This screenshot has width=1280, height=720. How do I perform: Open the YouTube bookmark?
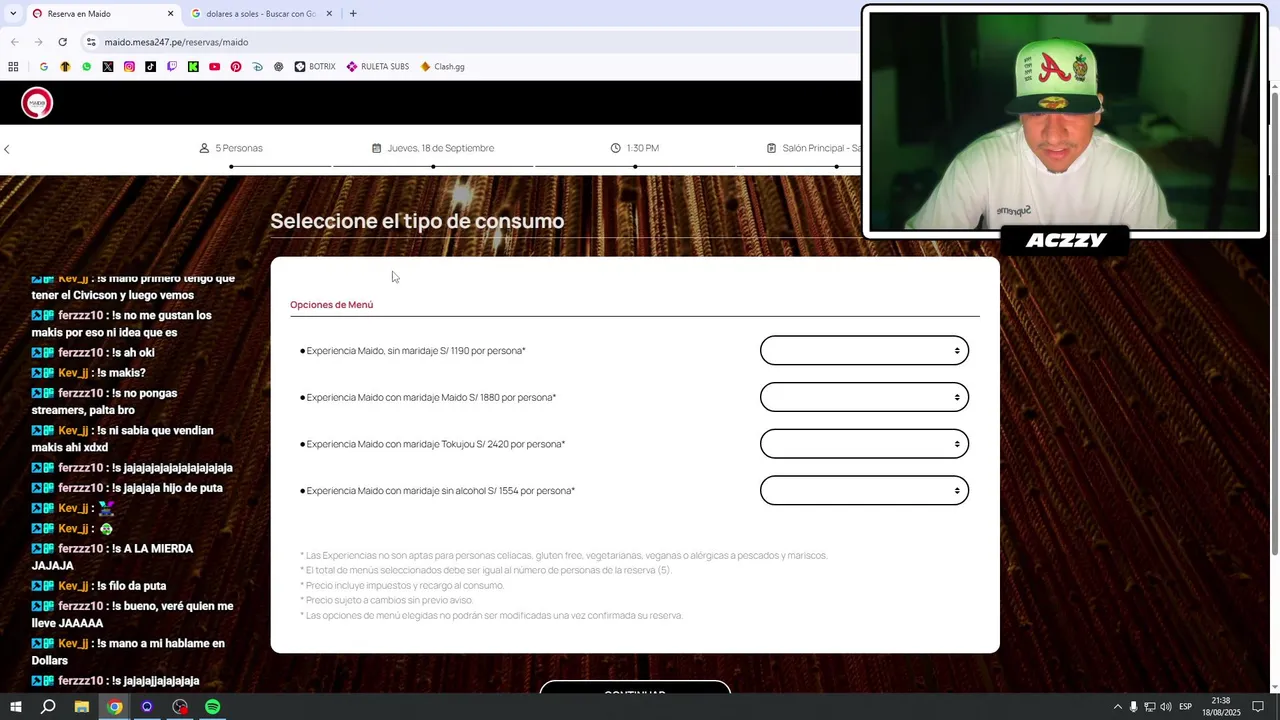(214, 67)
